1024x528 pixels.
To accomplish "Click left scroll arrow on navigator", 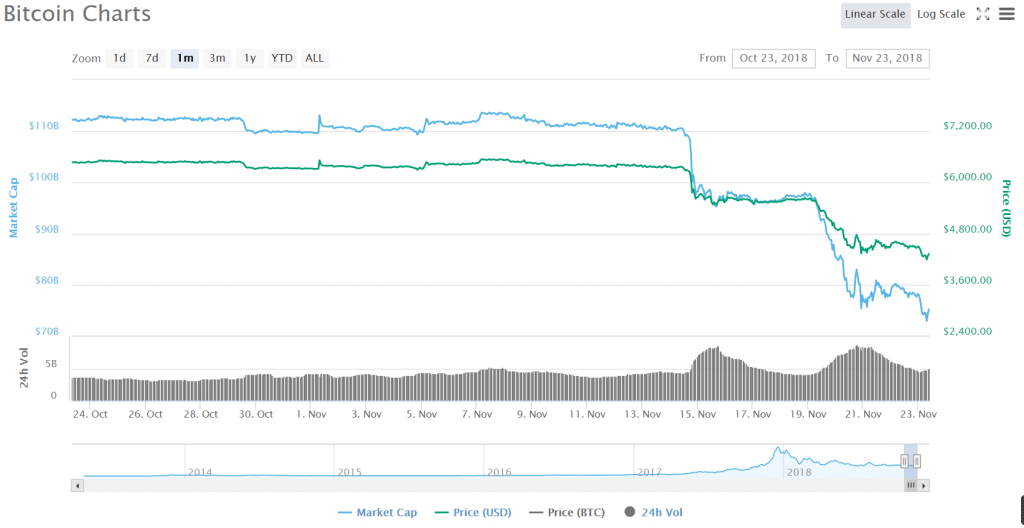I will [x=77, y=485].
